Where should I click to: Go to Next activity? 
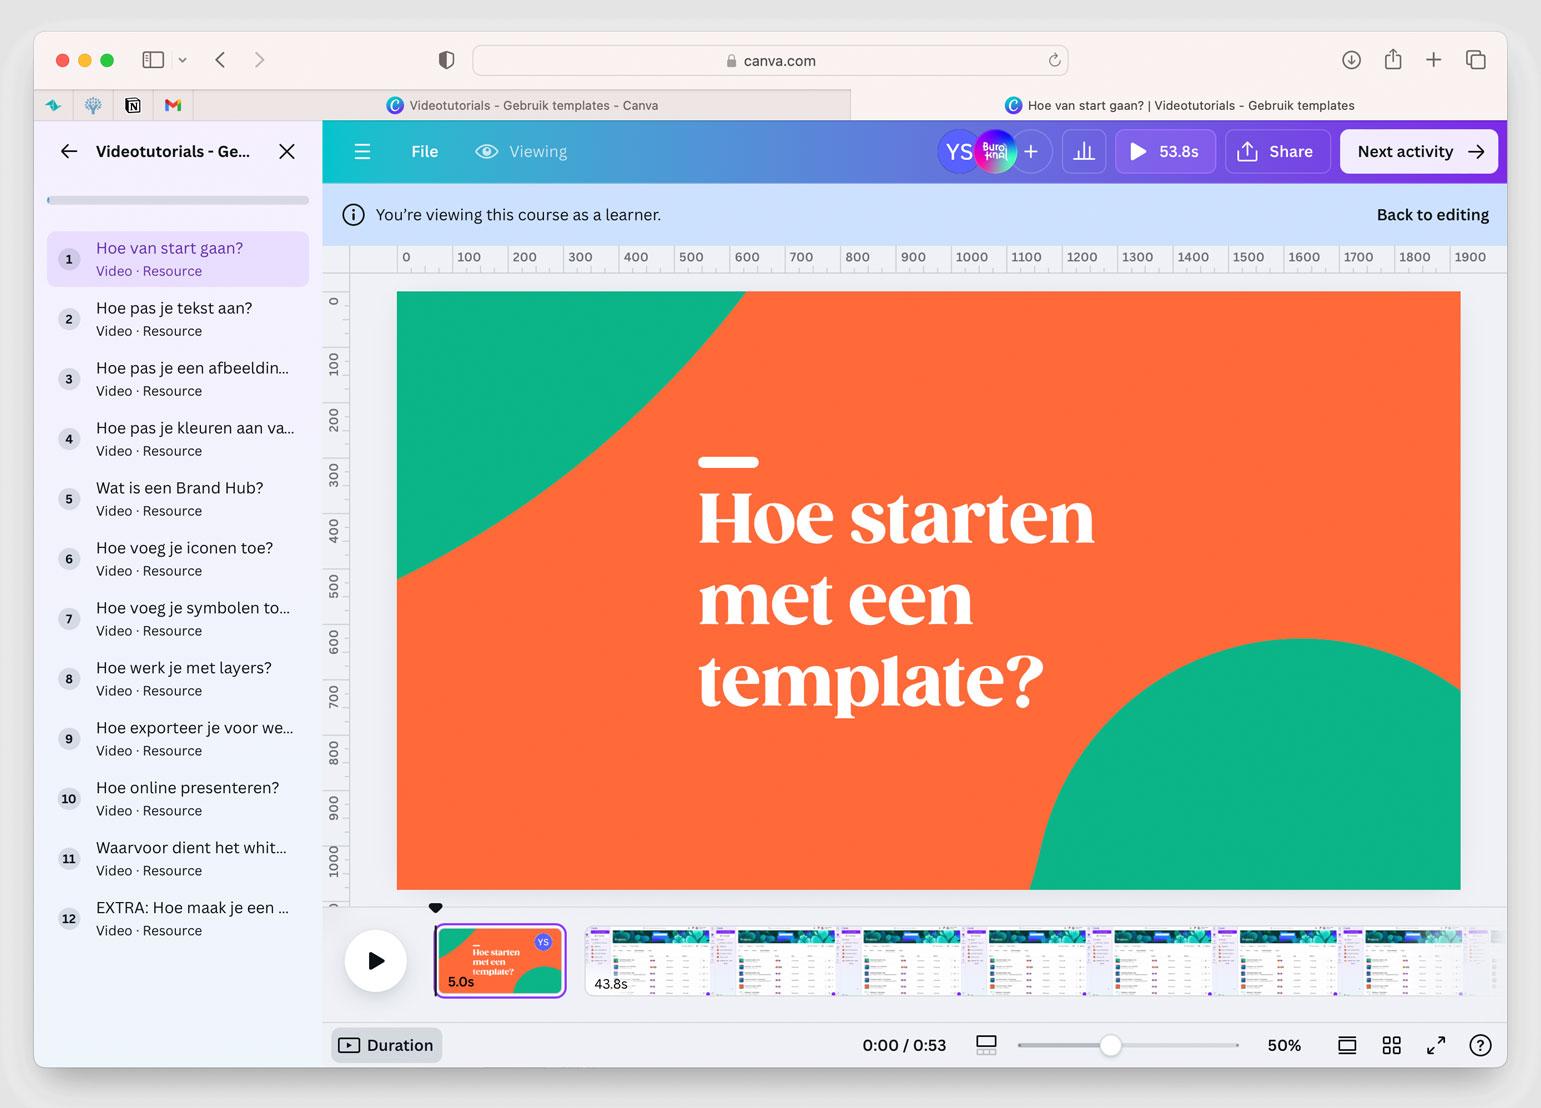pos(1418,152)
